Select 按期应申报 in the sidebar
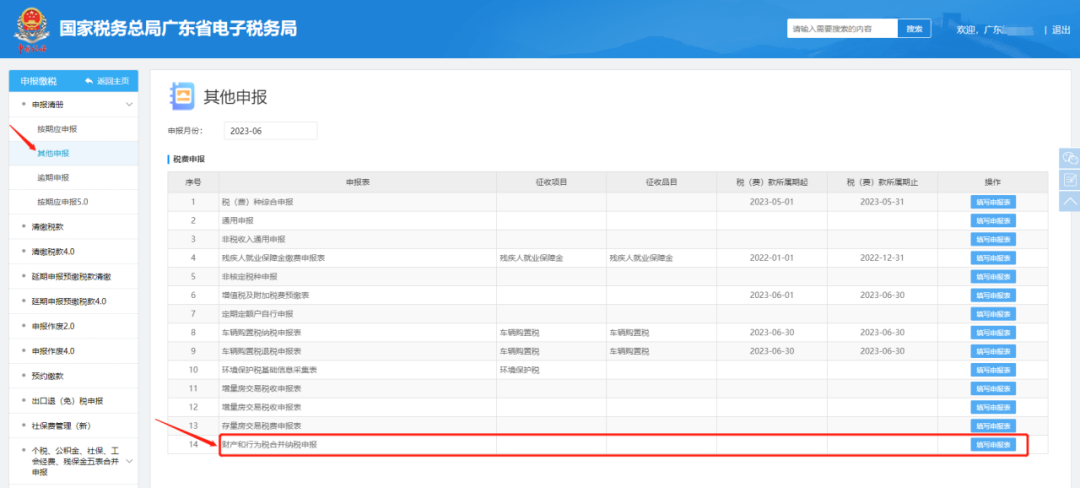Image resolution: width=1080 pixels, height=488 pixels. click(57, 129)
